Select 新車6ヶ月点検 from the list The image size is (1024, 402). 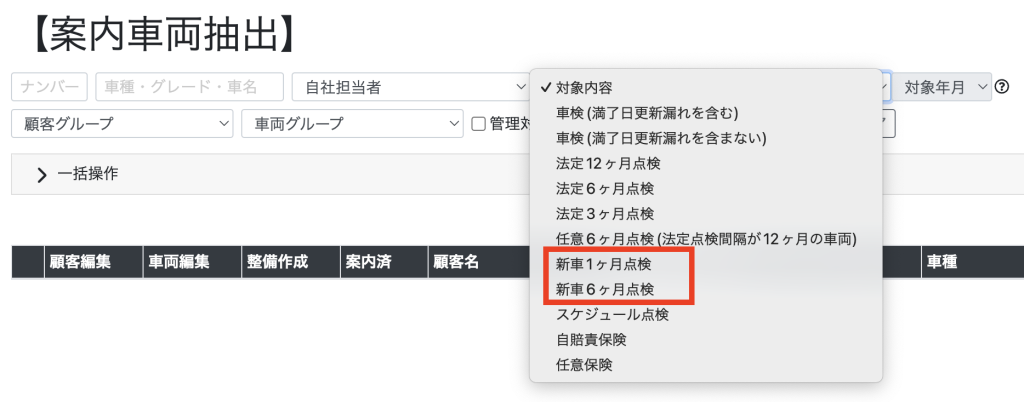coord(604,289)
